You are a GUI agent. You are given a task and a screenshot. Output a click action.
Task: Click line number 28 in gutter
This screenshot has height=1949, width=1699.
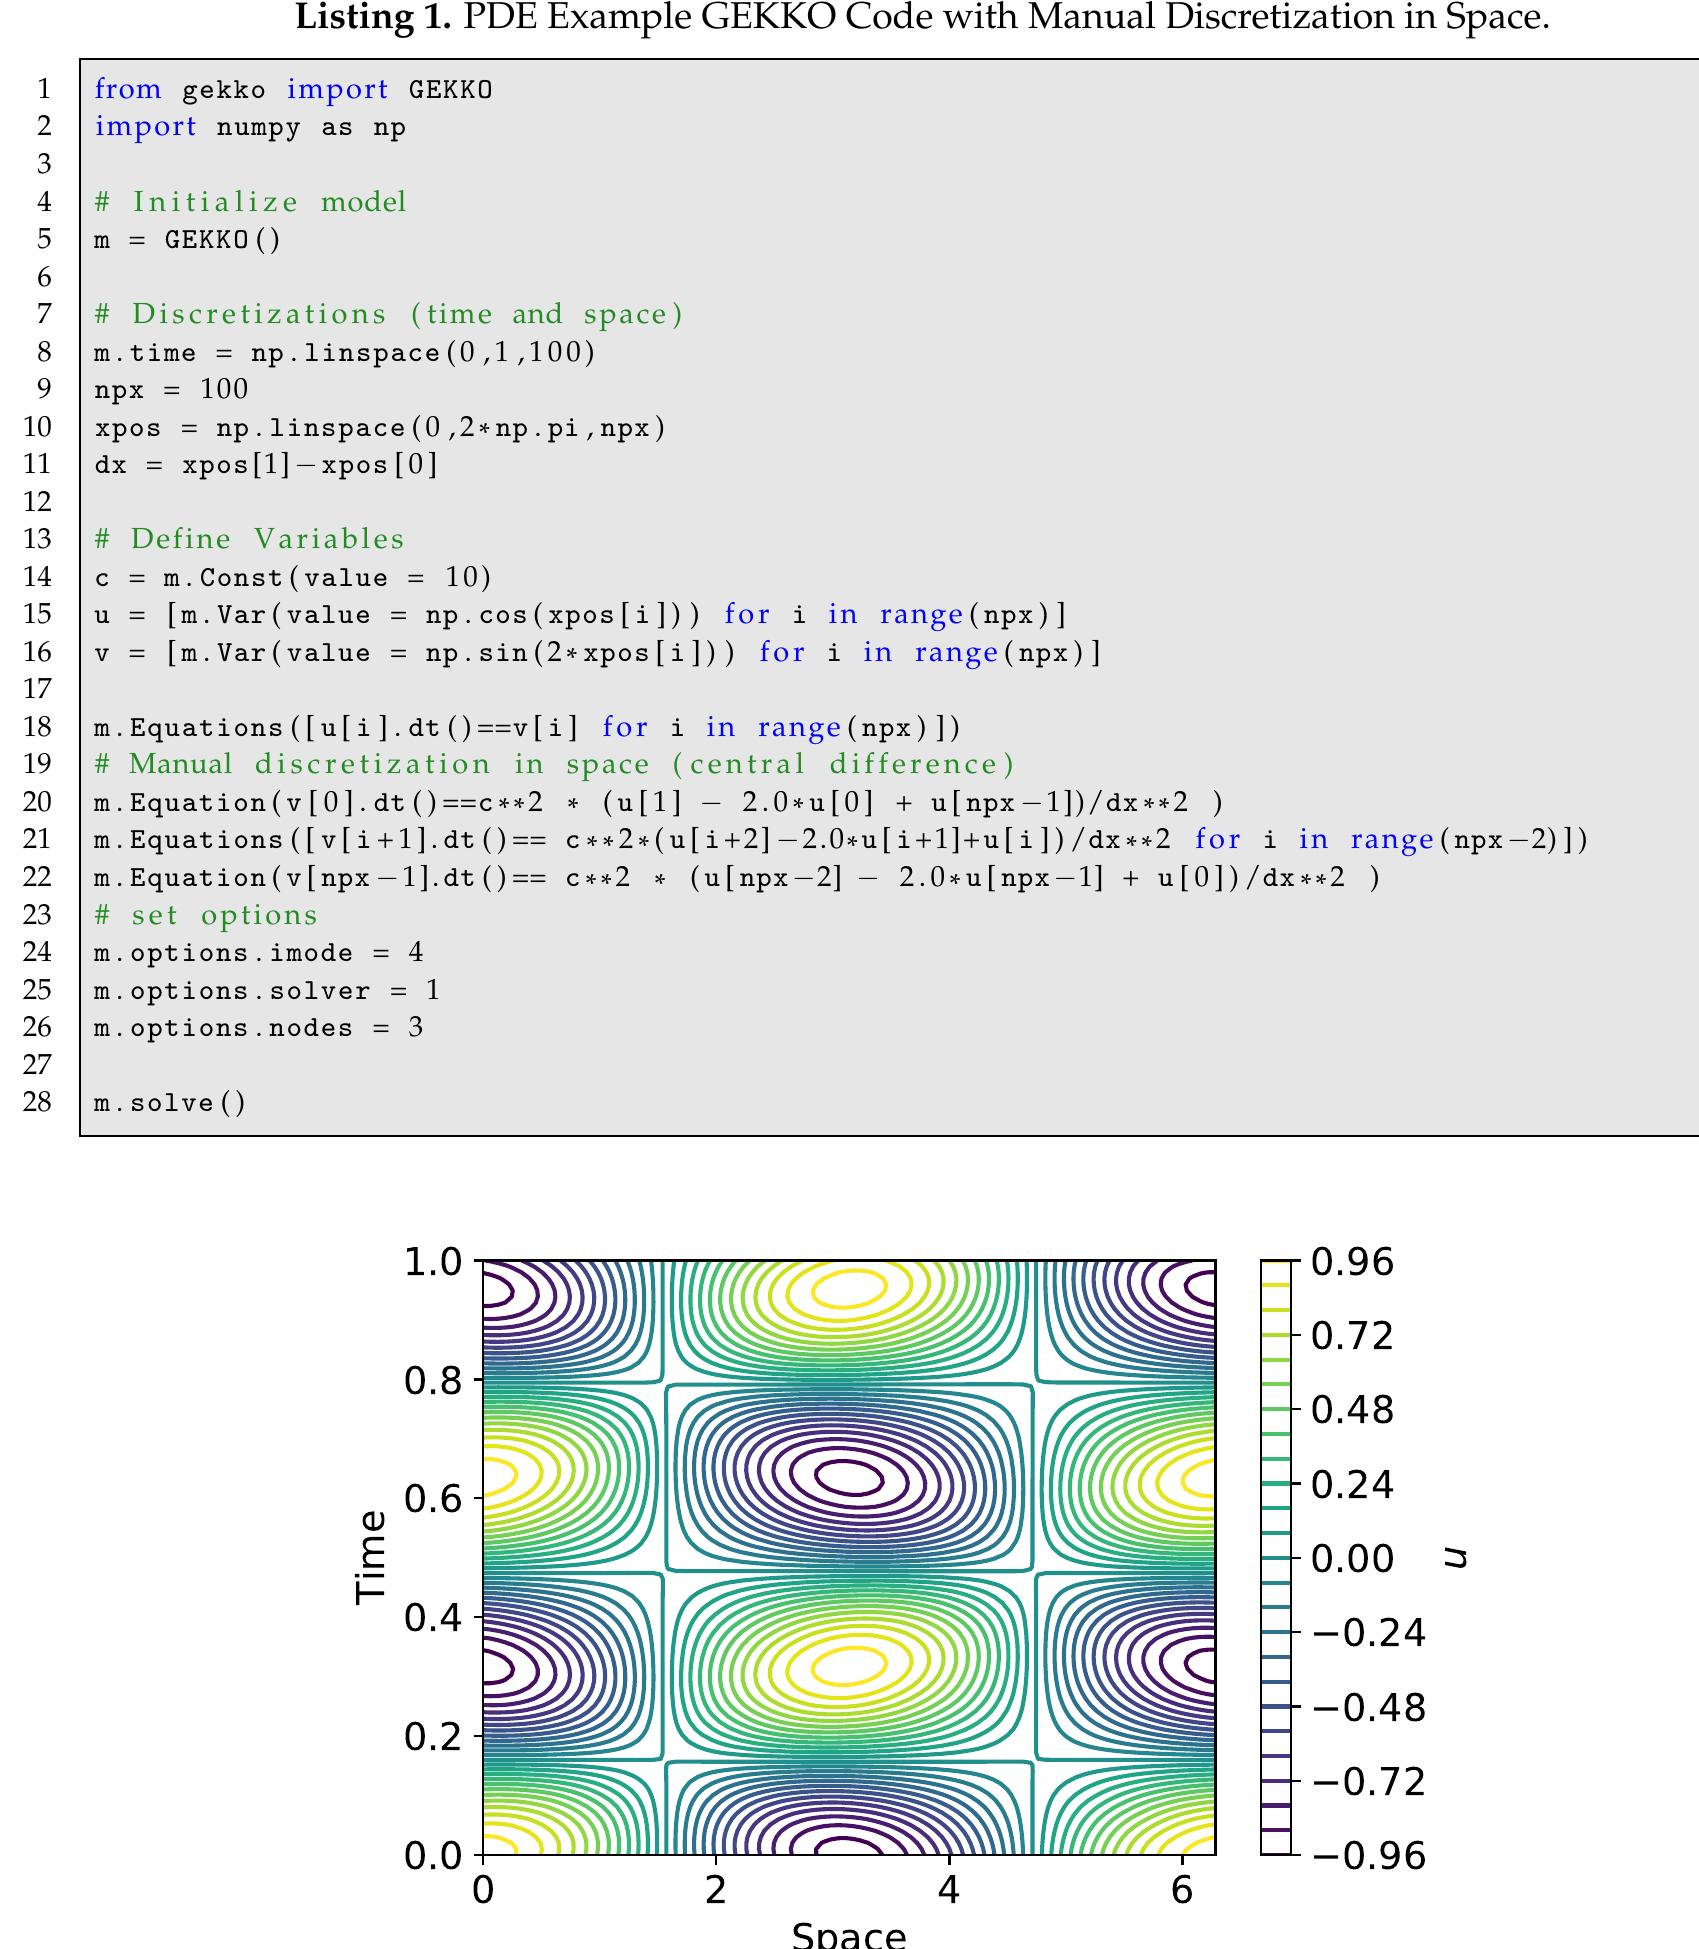coord(38,1102)
